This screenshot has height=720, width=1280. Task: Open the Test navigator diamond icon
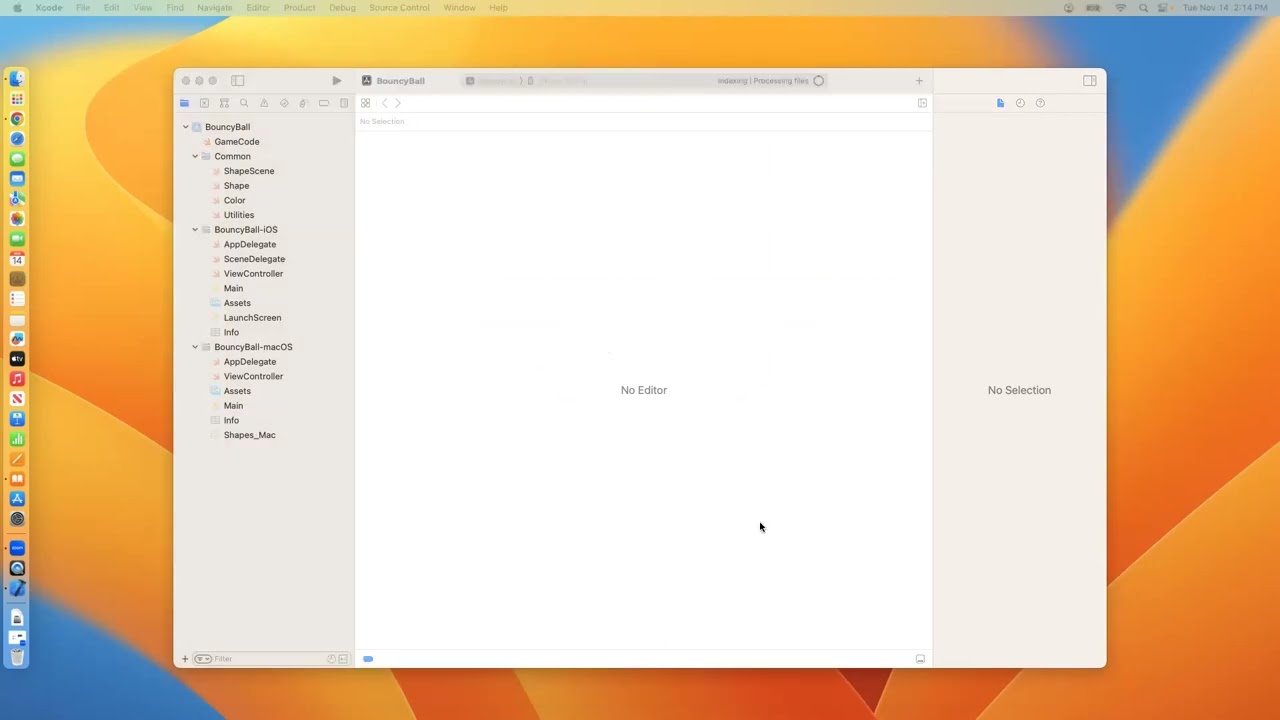click(284, 103)
